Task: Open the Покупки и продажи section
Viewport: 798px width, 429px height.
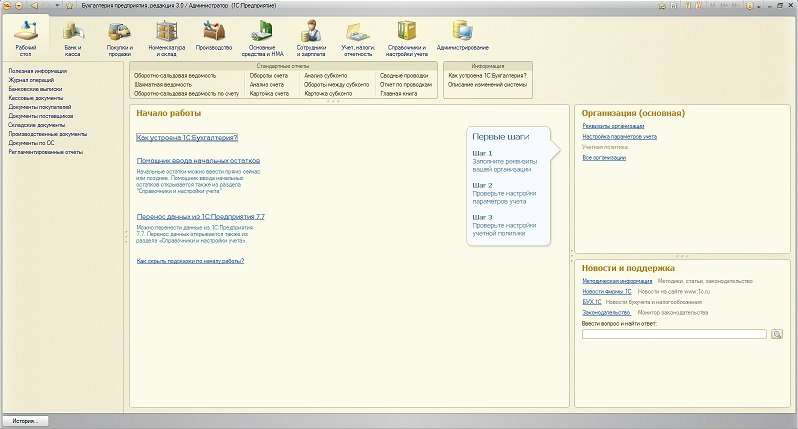Action: (120, 39)
